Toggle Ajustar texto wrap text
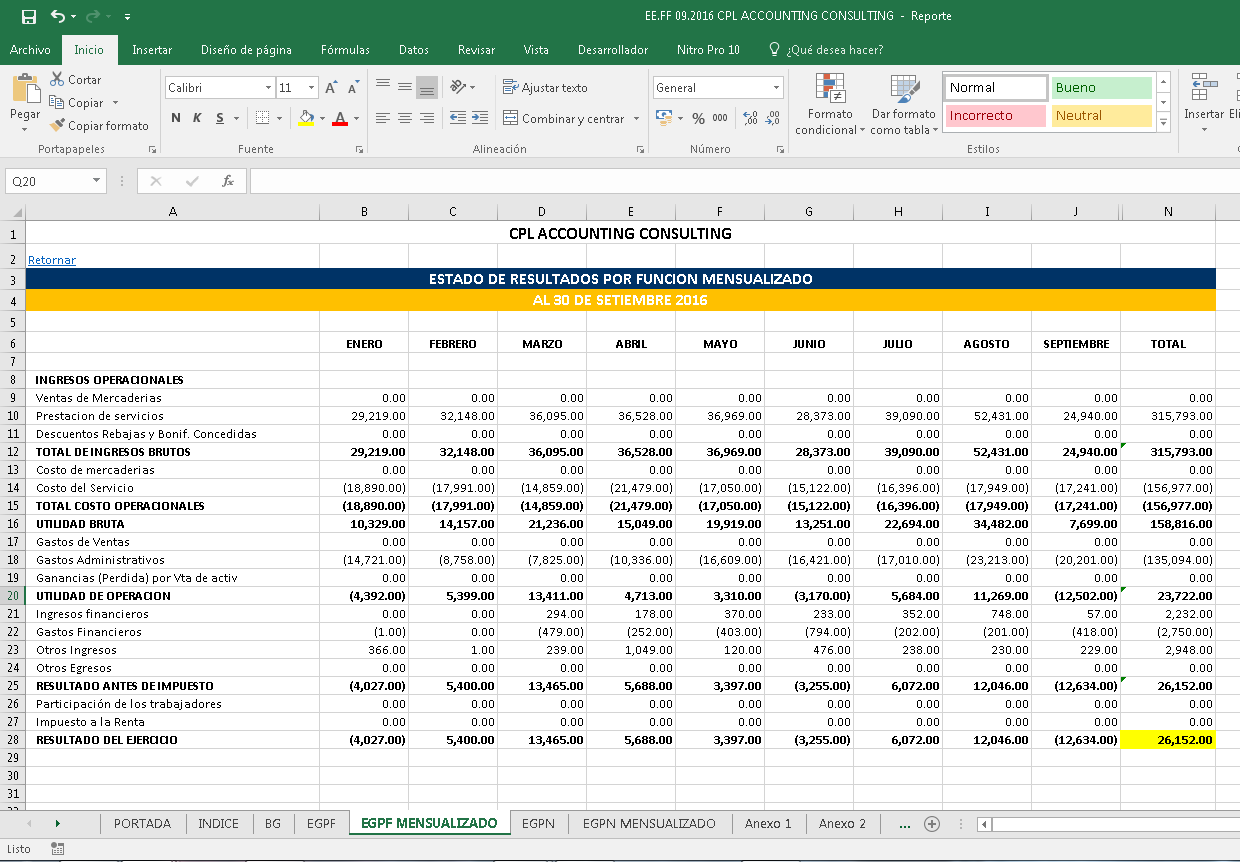1240x862 pixels. click(x=545, y=88)
